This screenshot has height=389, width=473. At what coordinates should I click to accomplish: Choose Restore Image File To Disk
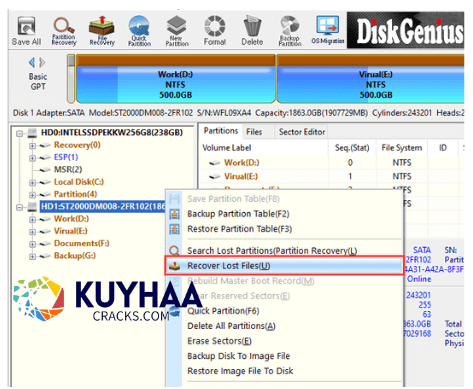[240, 371]
